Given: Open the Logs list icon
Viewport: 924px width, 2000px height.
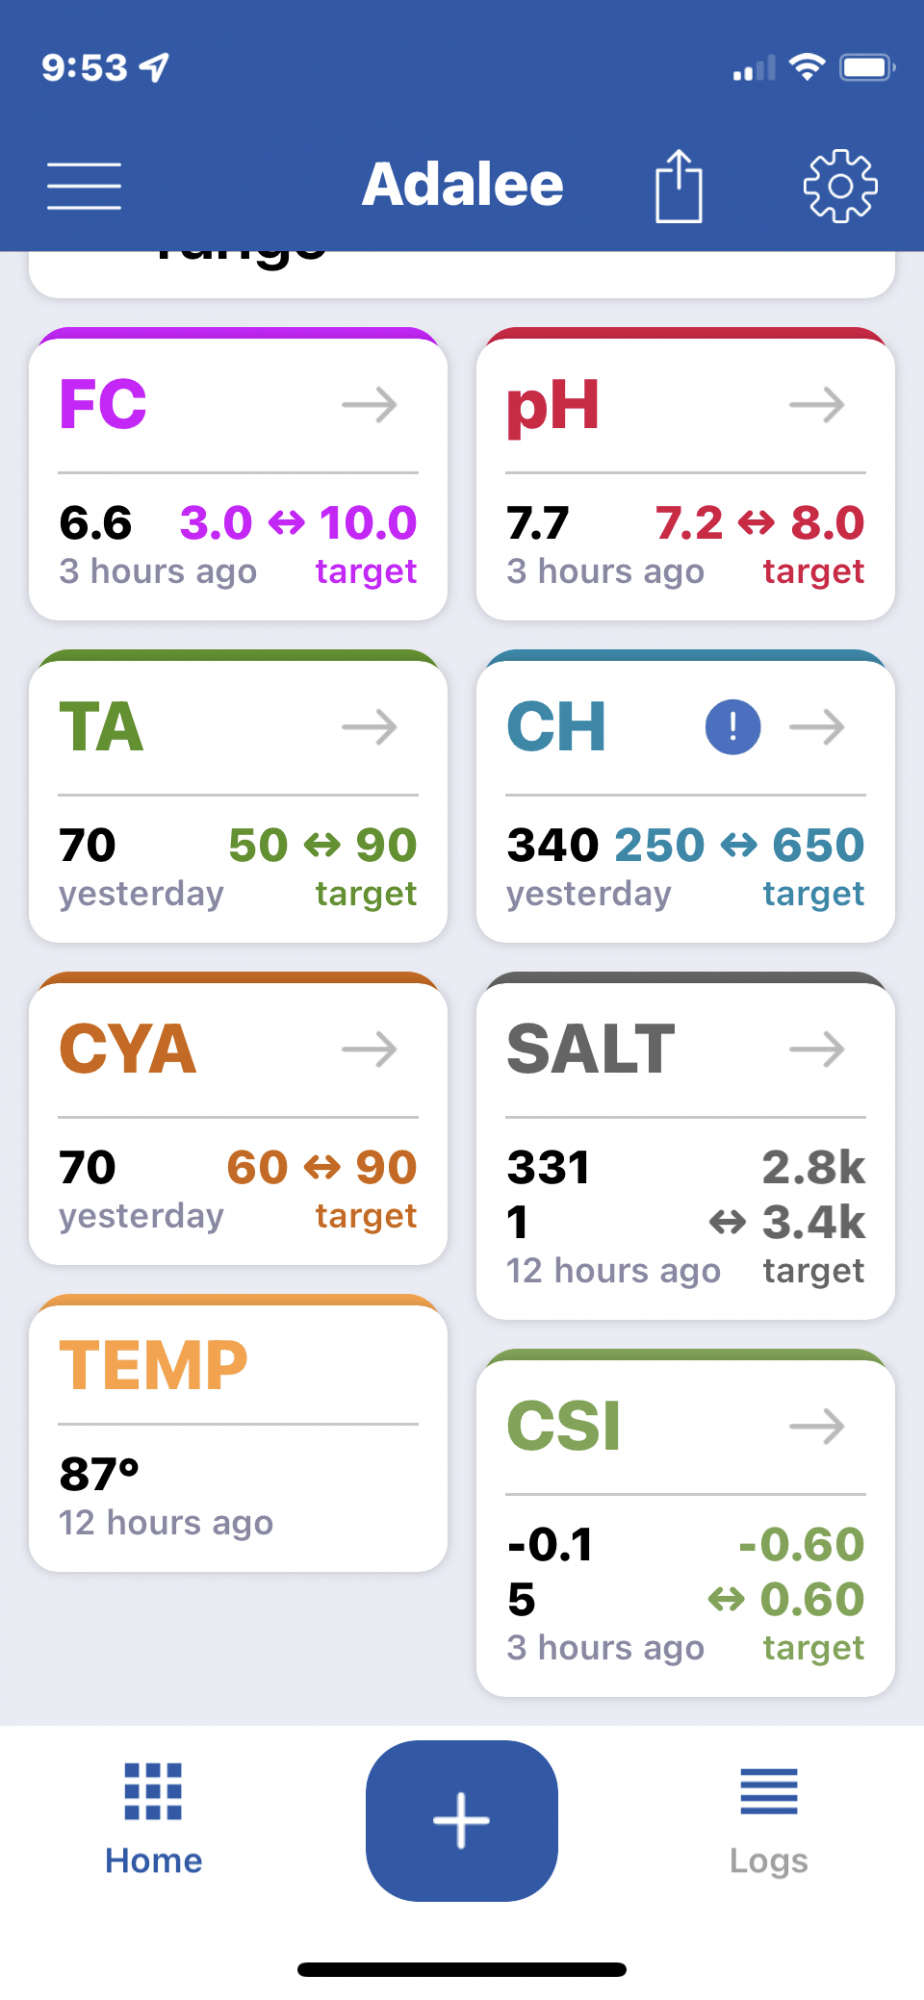Looking at the screenshot, I should click(769, 1791).
